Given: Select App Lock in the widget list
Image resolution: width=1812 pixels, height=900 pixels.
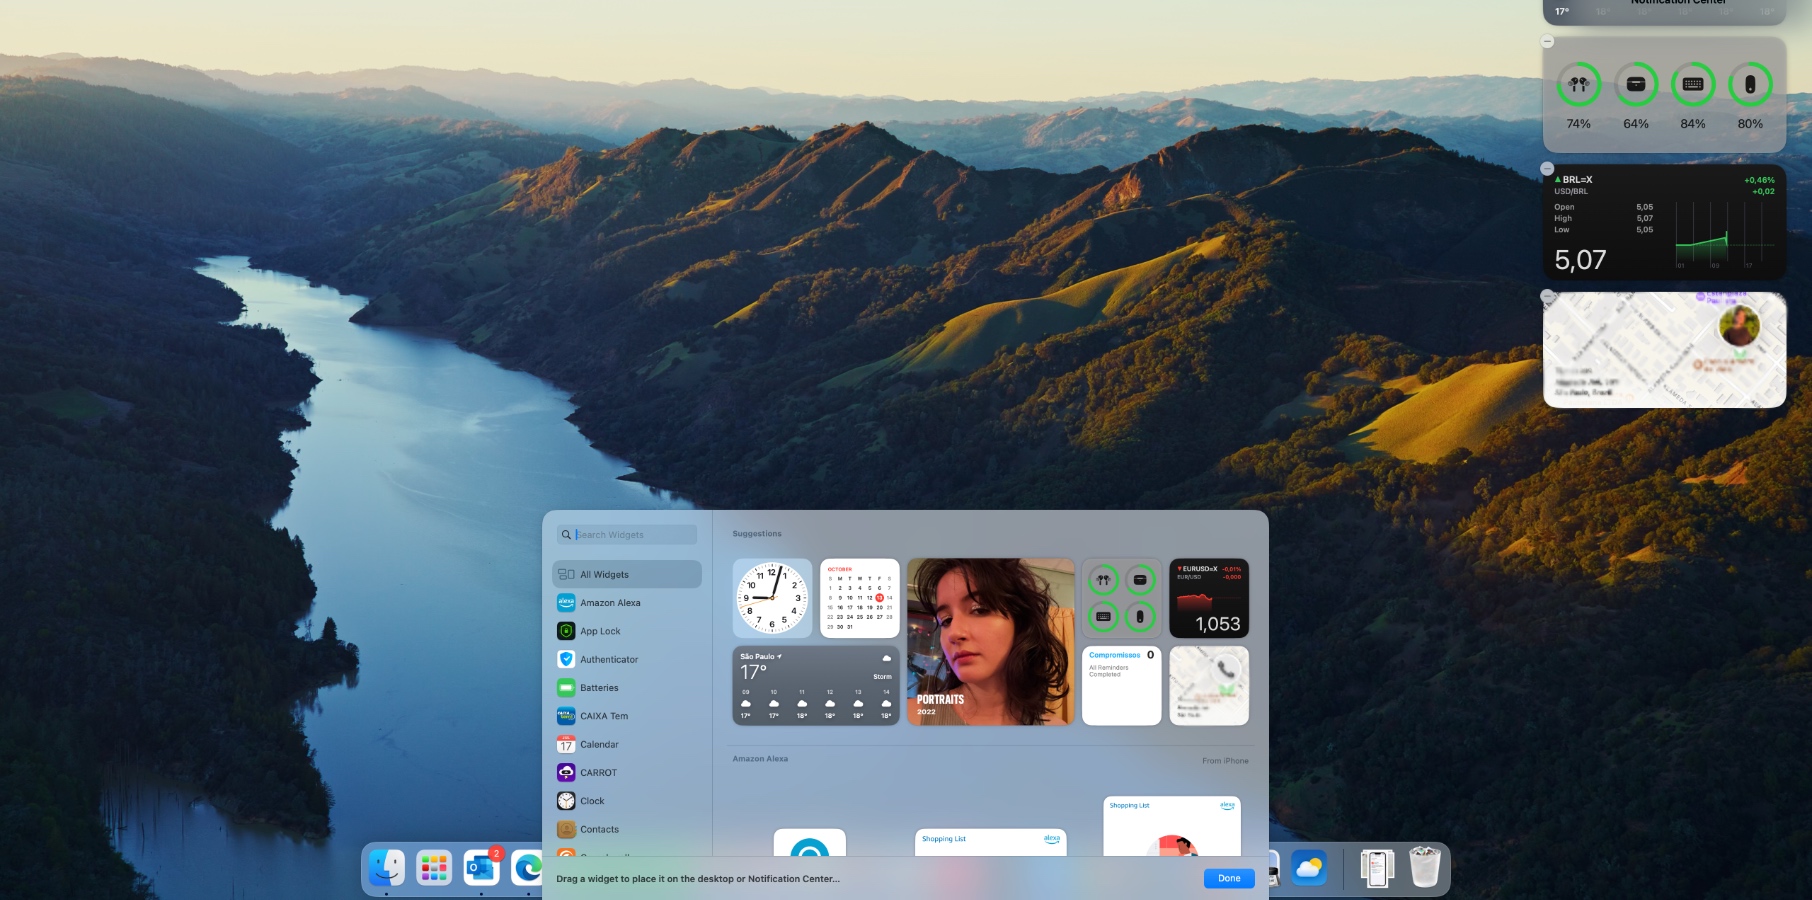Looking at the screenshot, I should (x=627, y=631).
